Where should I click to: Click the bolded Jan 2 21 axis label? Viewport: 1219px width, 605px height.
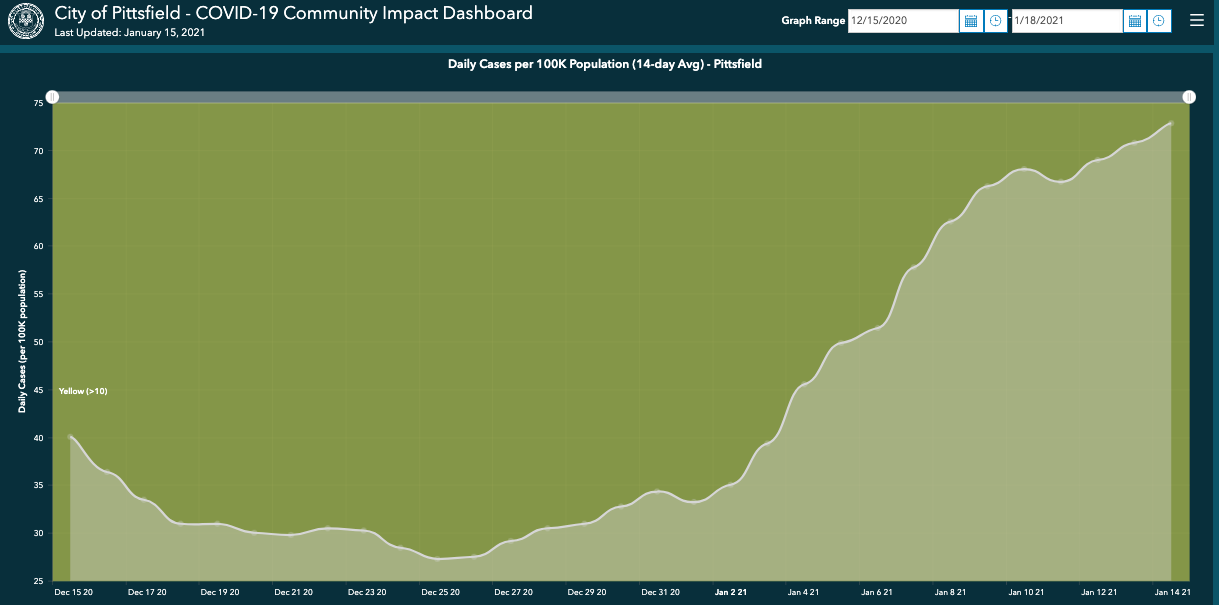click(x=731, y=592)
